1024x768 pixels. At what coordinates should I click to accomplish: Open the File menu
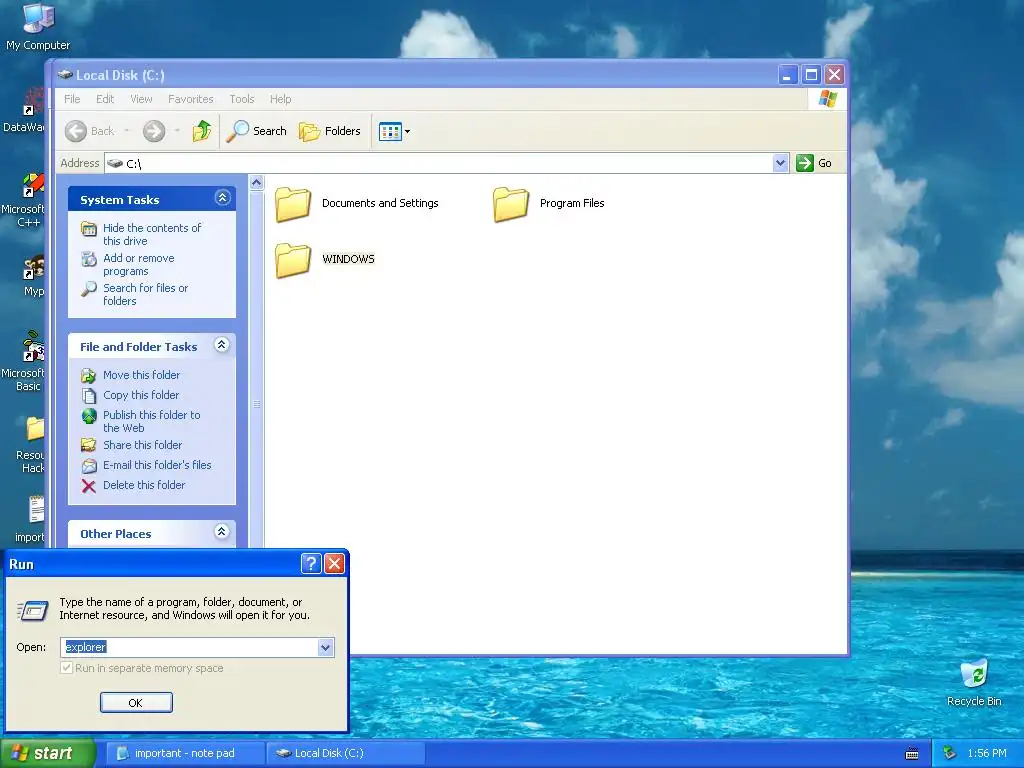click(x=72, y=99)
